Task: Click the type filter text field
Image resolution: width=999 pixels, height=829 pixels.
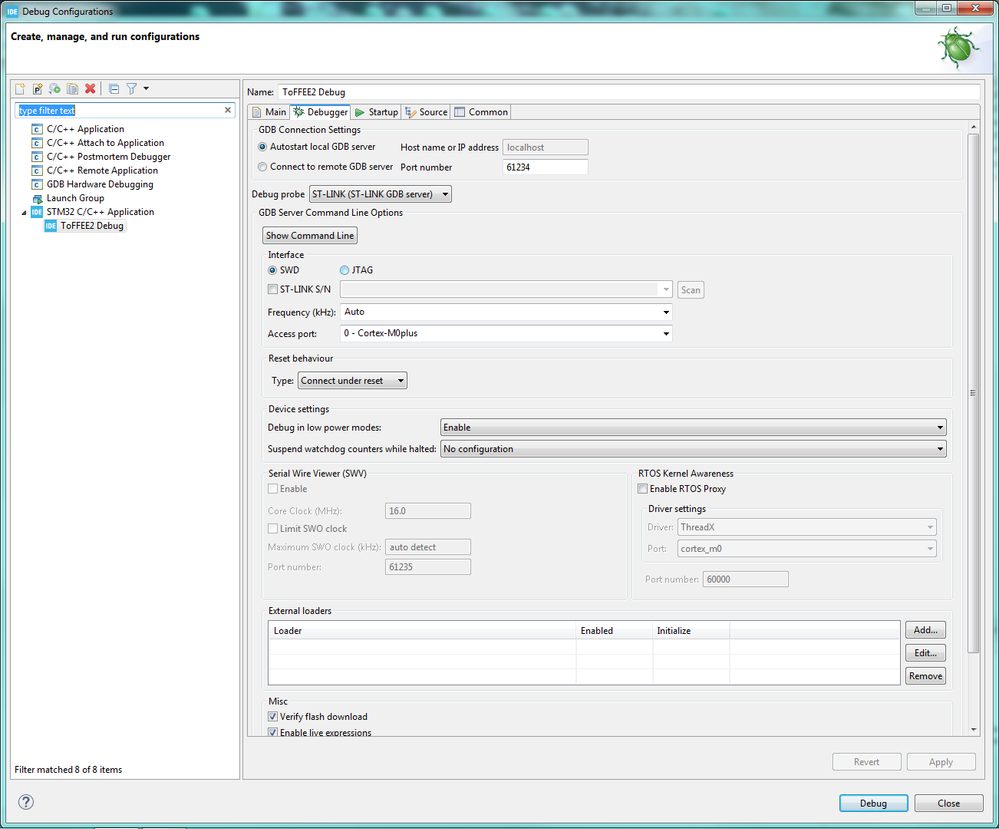Action: [119, 111]
